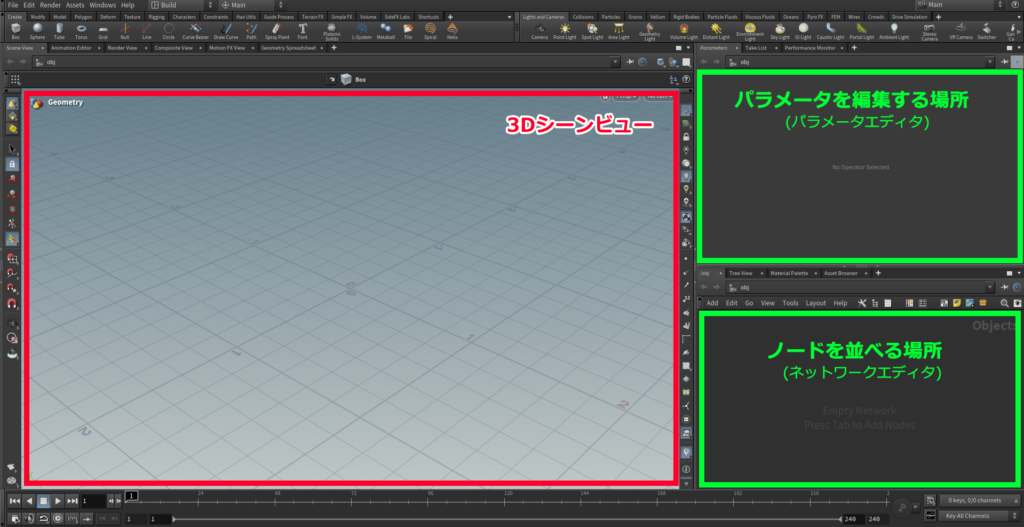Click the current frame number field
The image size is (1024, 527).
tap(93, 500)
